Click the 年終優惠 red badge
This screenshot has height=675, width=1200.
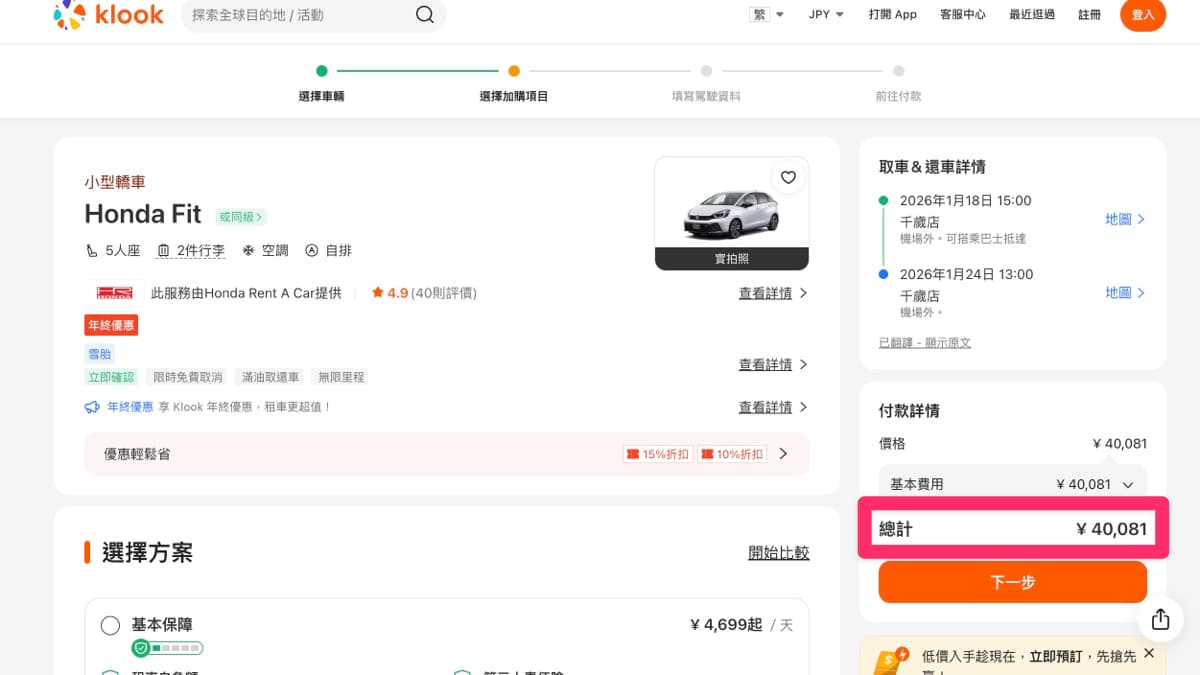(x=111, y=325)
